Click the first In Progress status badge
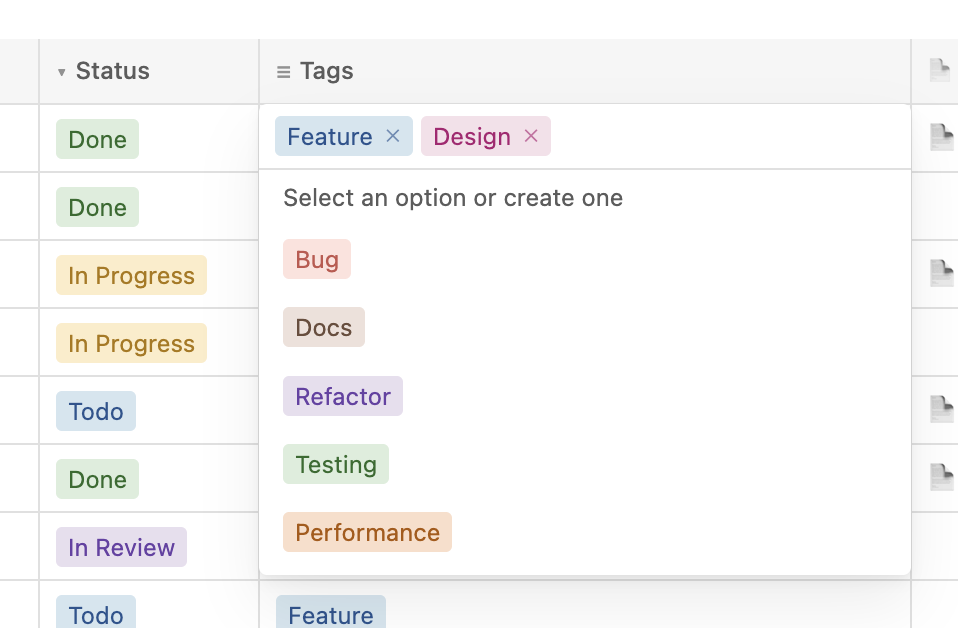Image resolution: width=958 pixels, height=628 pixels. click(131, 275)
